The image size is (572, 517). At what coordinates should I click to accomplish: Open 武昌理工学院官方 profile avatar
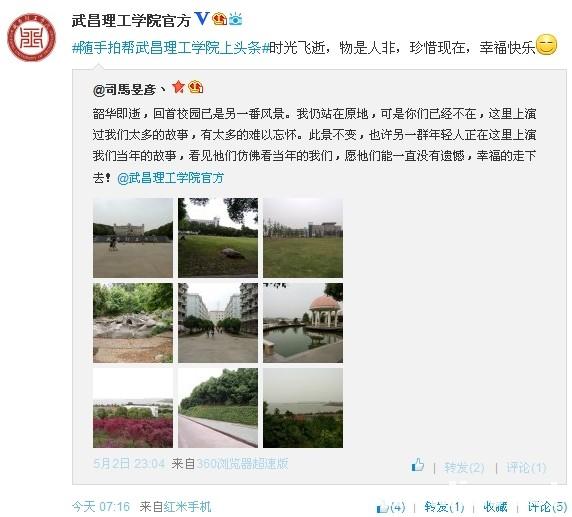coord(32,37)
